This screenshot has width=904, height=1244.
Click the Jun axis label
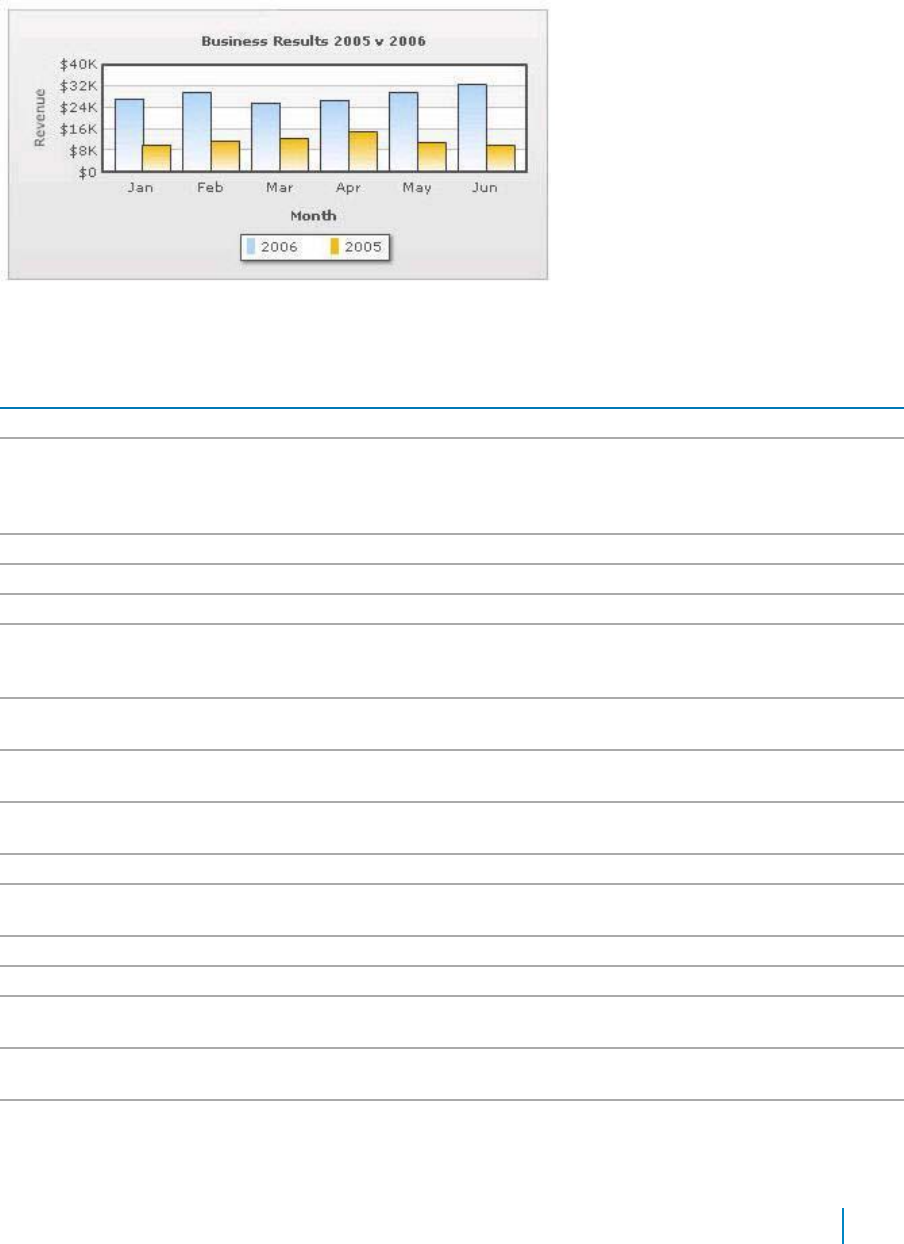pos(485,188)
